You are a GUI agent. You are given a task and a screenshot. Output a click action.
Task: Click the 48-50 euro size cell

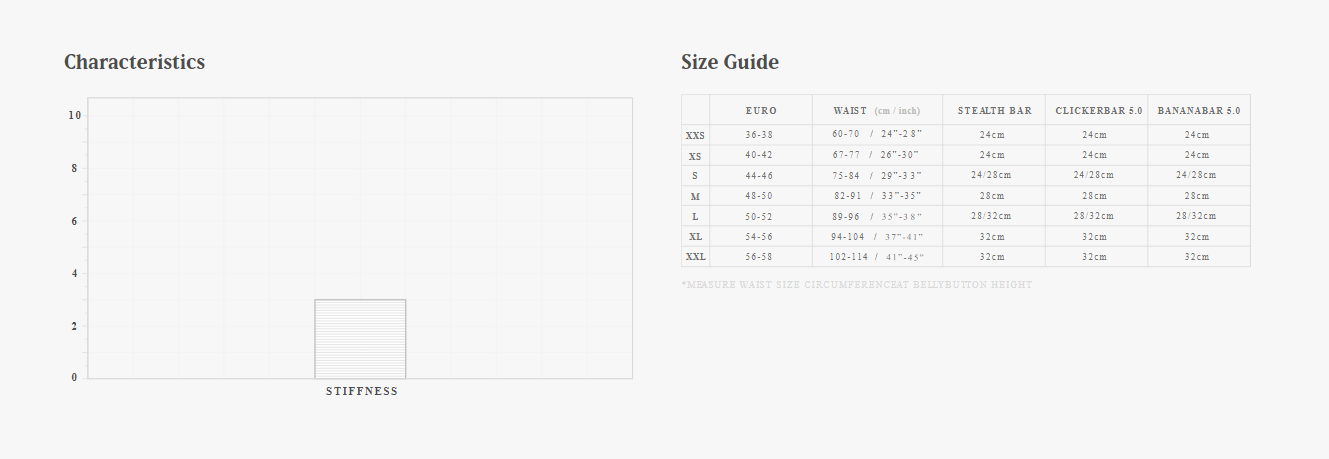click(x=759, y=196)
